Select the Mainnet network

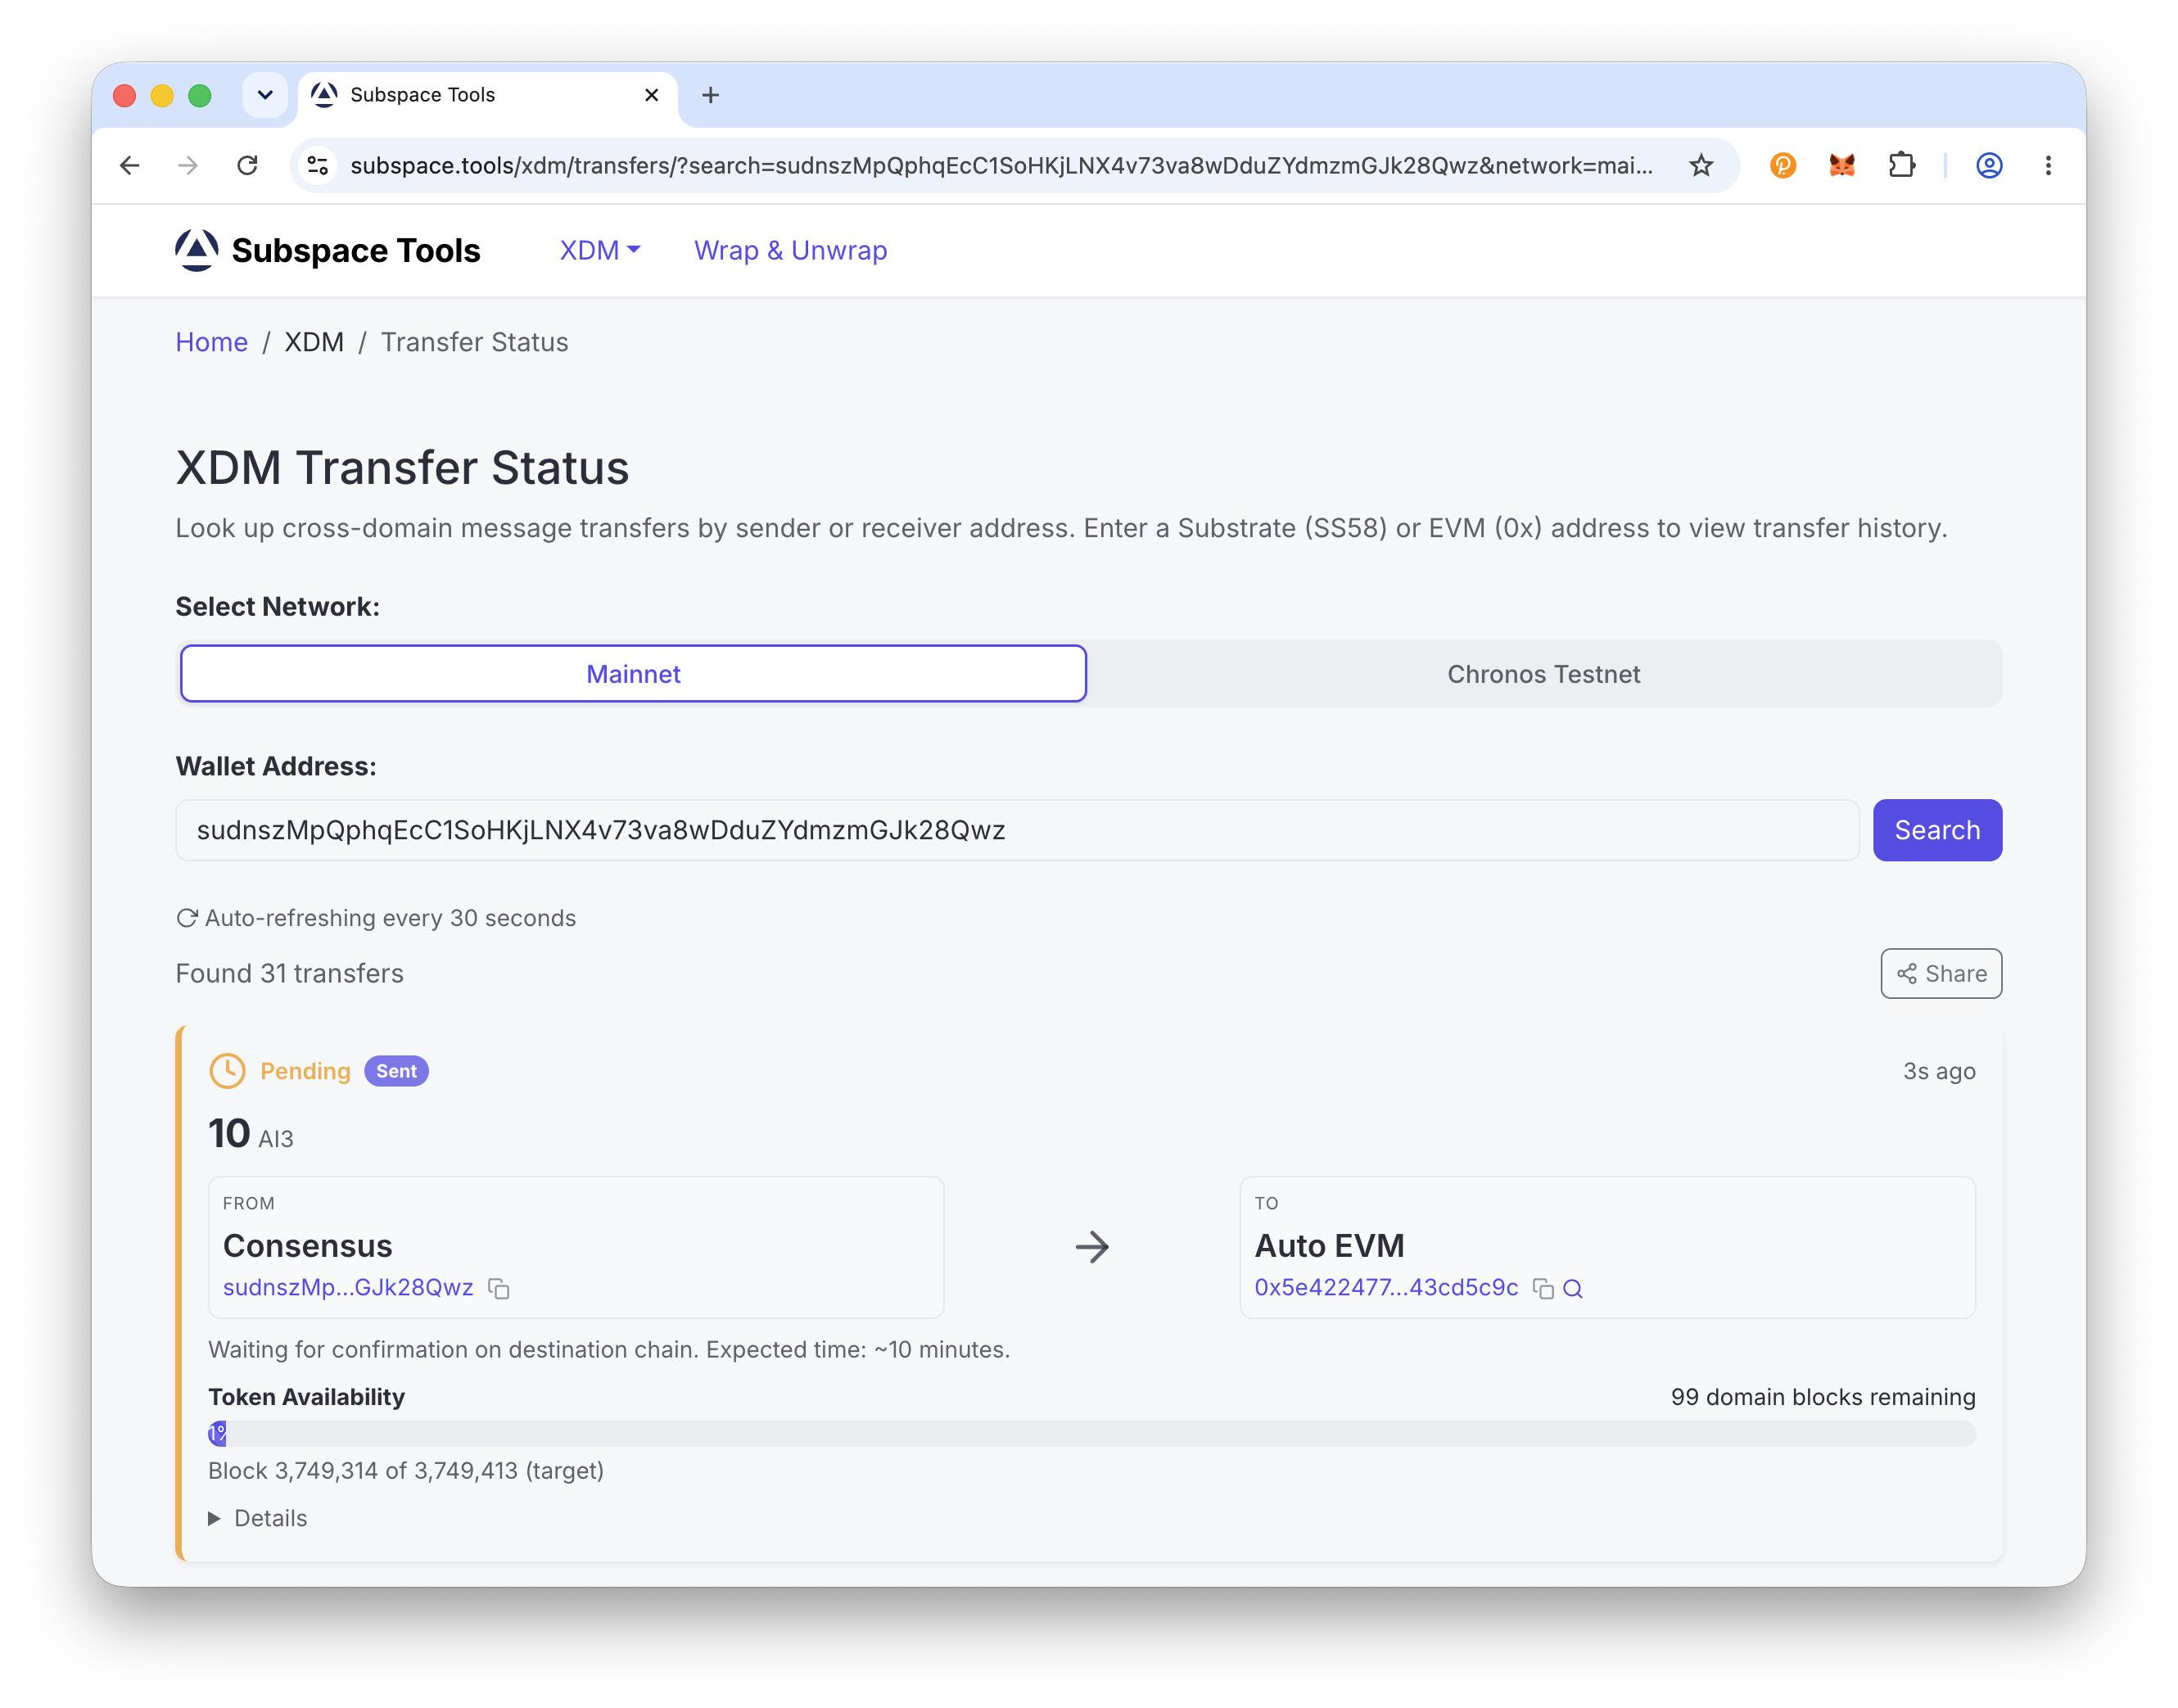coord(633,674)
